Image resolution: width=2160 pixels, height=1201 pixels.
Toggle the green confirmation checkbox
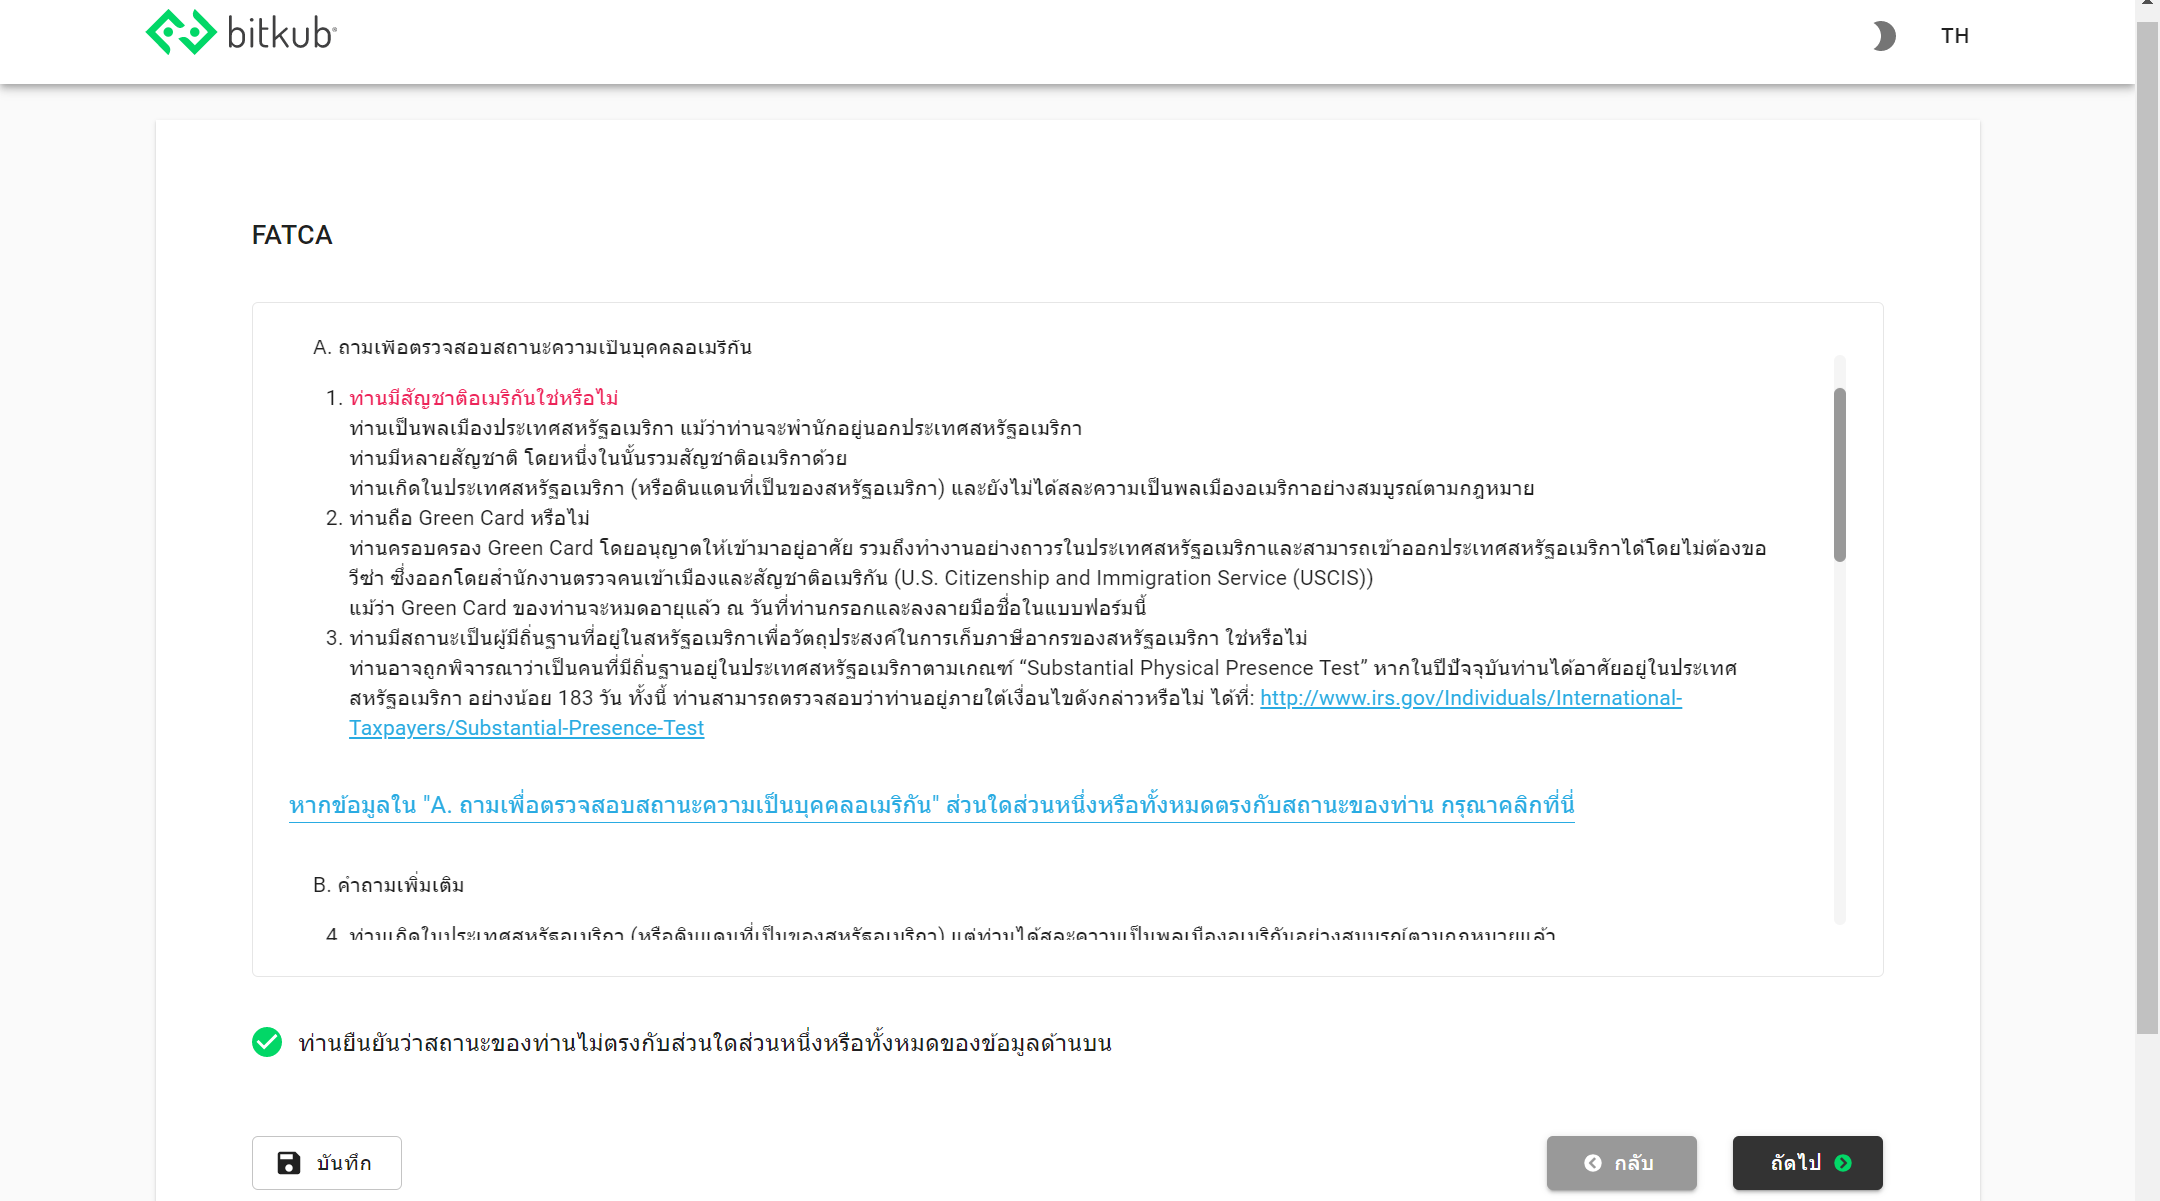coord(267,1042)
